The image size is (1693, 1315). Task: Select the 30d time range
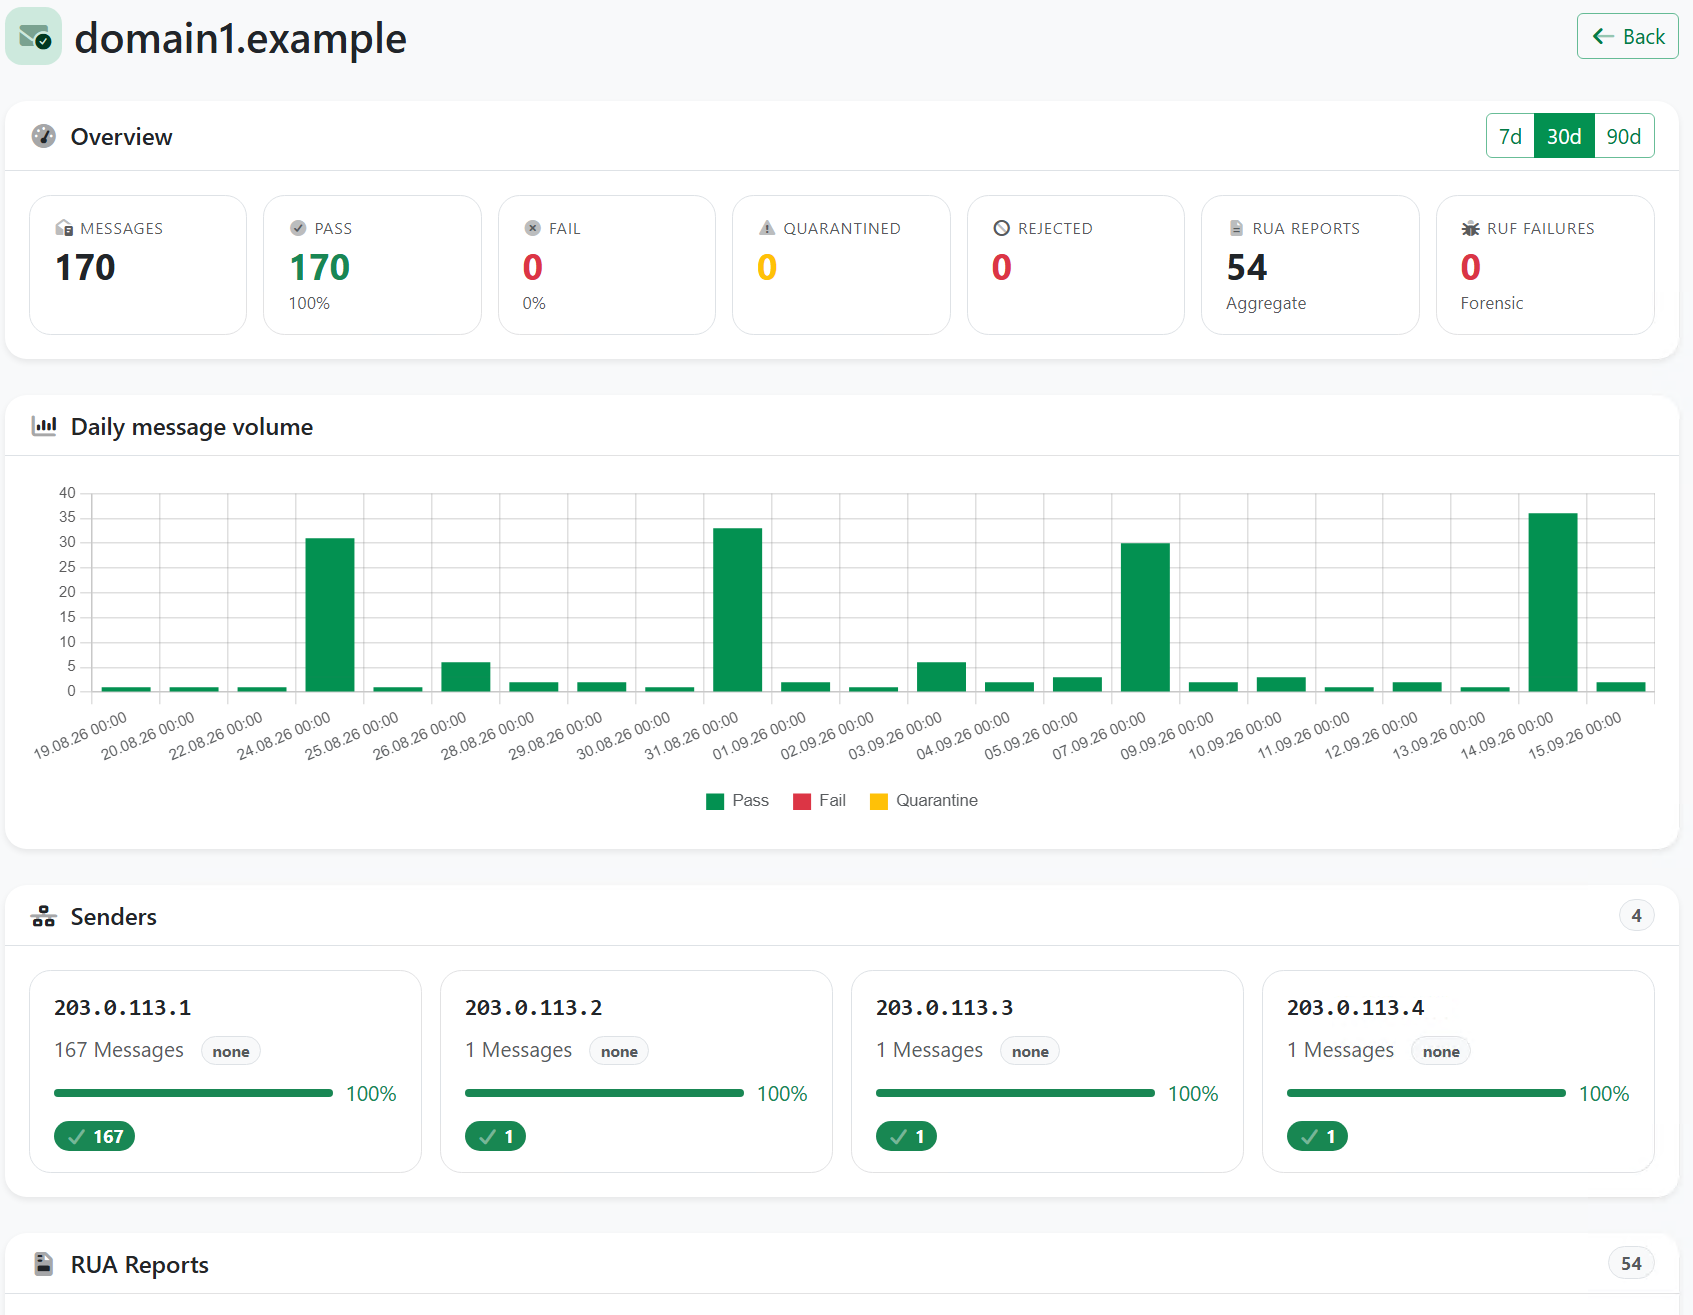[1564, 136]
